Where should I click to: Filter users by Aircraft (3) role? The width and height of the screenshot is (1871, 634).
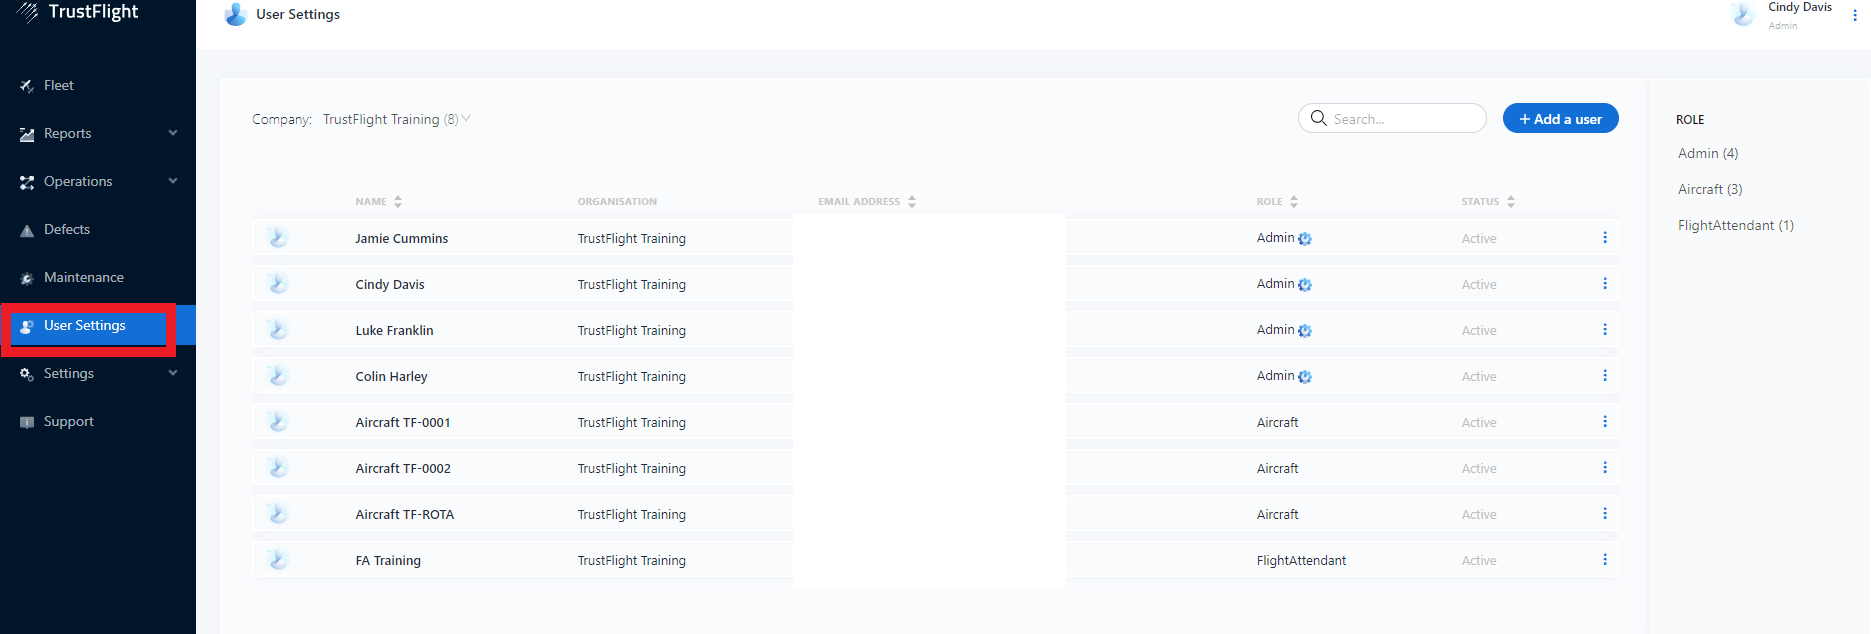point(1709,189)
